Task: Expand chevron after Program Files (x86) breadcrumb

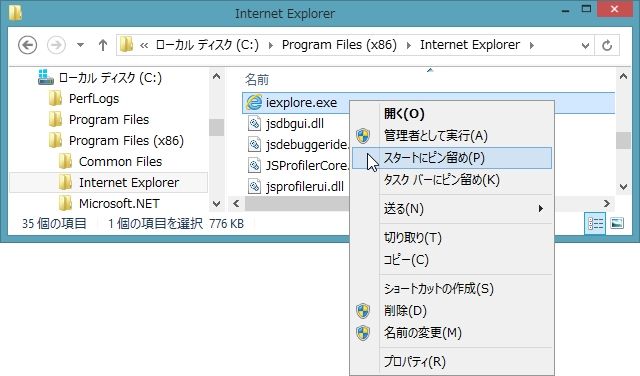Action: pyautogui.click(x=408, y=45)
